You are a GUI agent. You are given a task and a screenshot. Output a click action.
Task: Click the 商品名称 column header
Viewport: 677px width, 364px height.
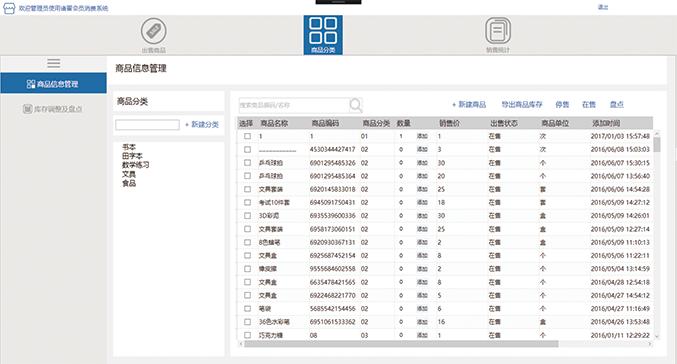click(274, 123)
